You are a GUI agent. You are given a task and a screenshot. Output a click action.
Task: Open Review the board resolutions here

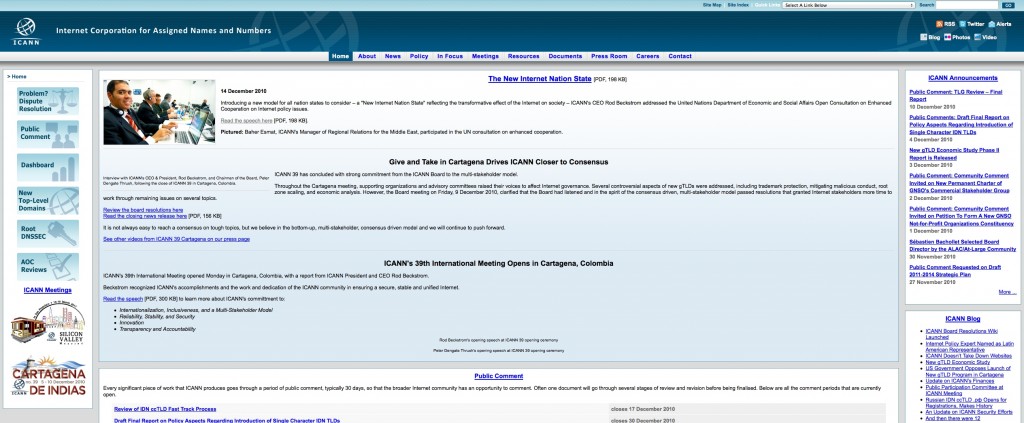coord(143,210)
